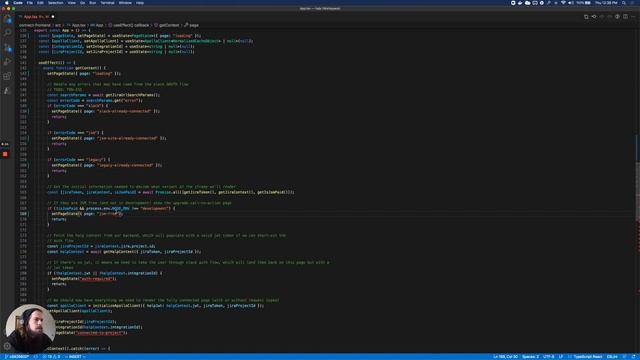Click the ESLint status bar item

pyautogui.click(x=612, y=357)
